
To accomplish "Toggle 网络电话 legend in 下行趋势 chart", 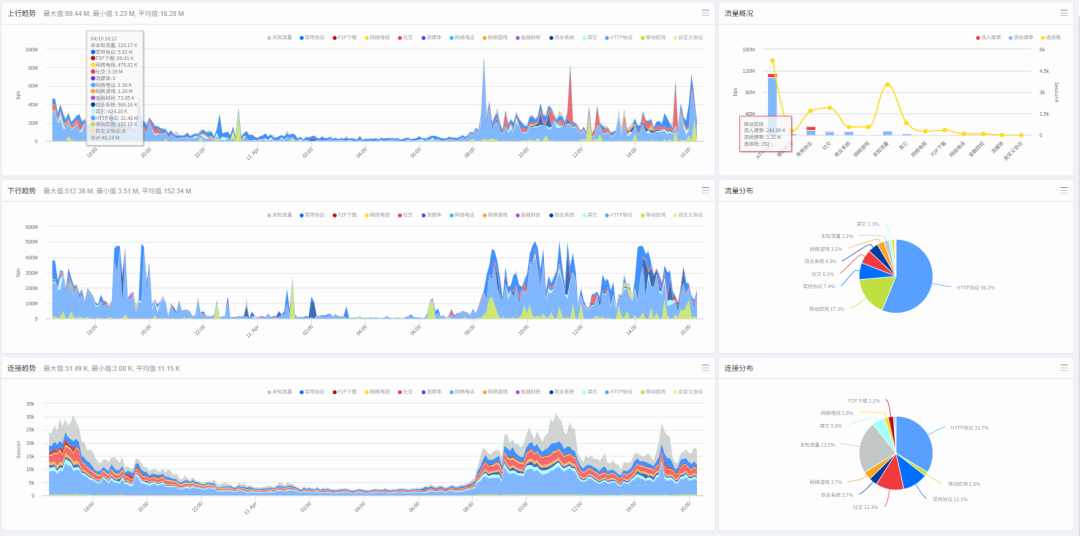I will coord(461,215).
